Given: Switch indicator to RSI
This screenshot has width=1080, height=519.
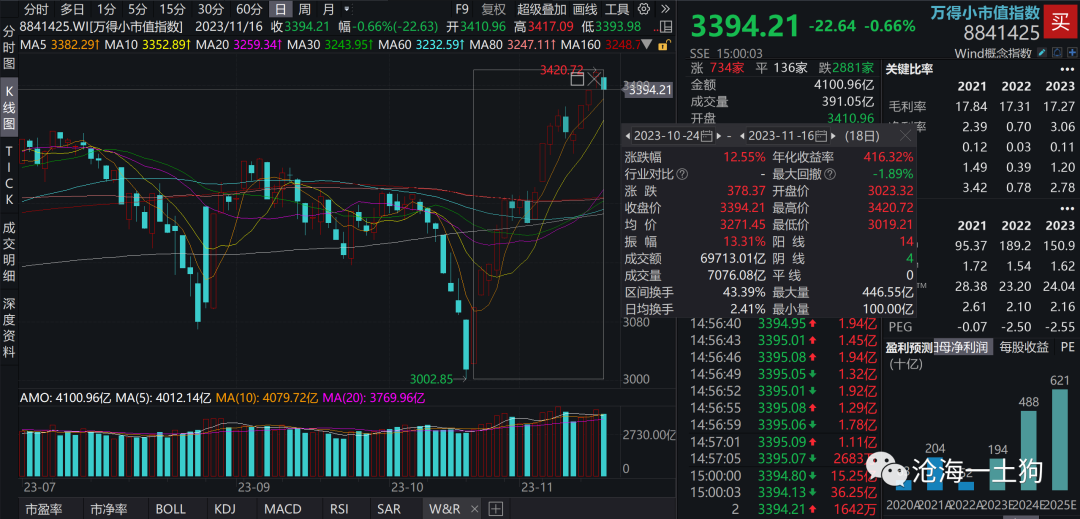Looking at the screenshot, I should (x=338, y=509).
